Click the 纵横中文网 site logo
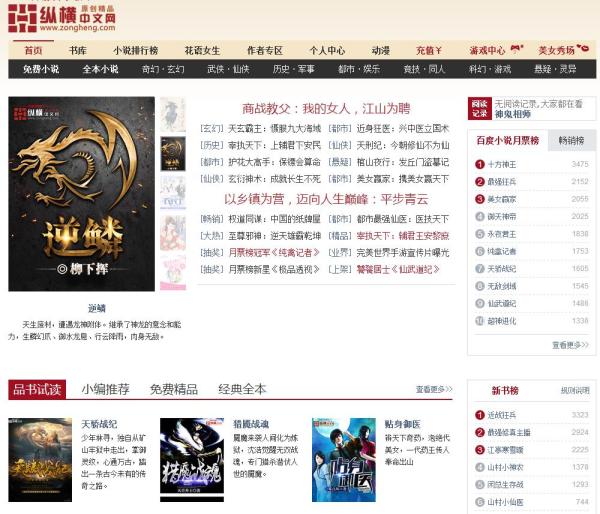Screen dimensions: 600x514 62,18
